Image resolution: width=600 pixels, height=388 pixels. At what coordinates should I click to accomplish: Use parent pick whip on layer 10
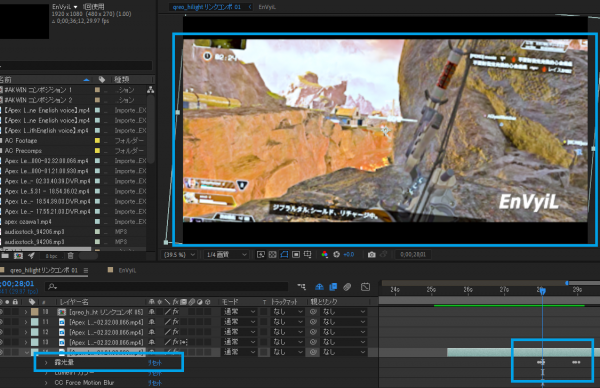pyautogui.click(x=313, y=312)
